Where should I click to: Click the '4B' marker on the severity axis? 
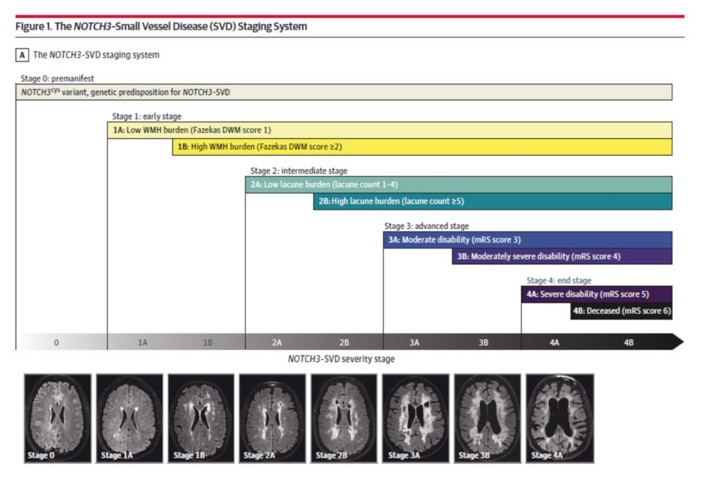click(x=629, y=342)
